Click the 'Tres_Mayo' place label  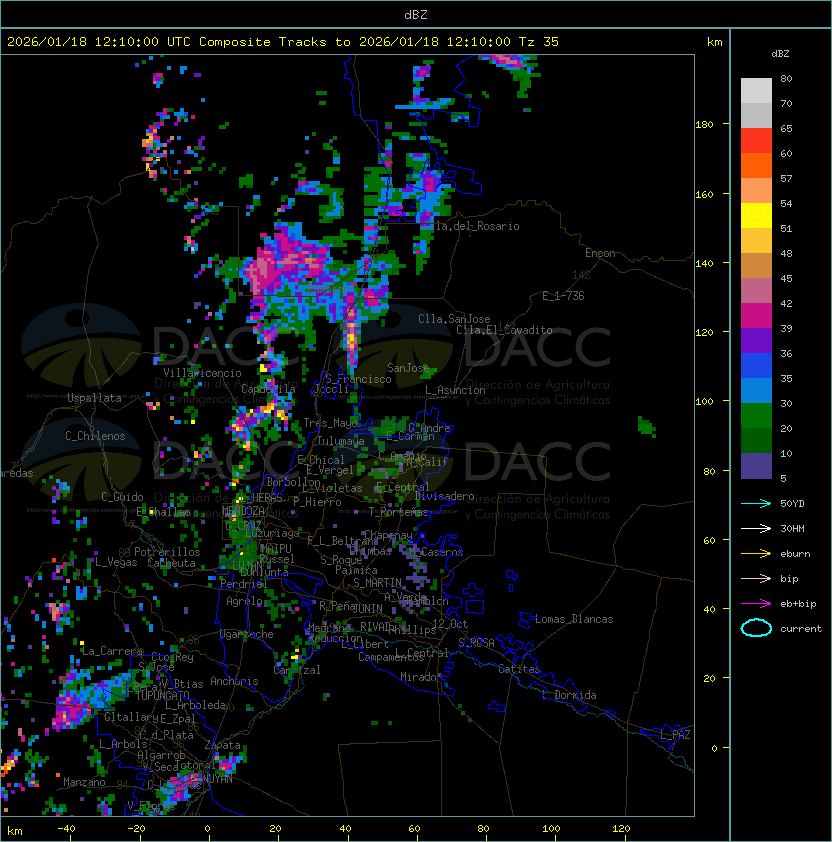pyautogui.click(x=330, y=423)
